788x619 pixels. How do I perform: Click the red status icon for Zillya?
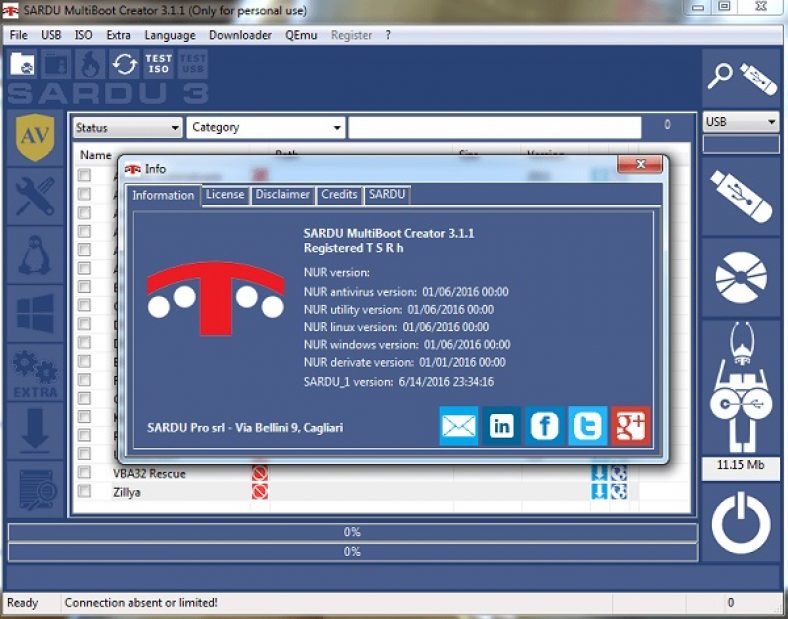coord(260,491)
